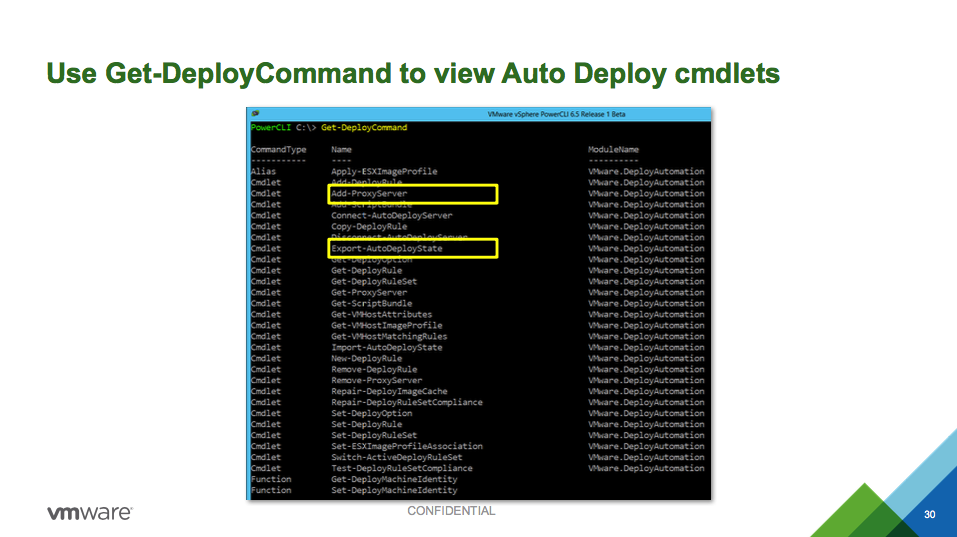Click the slide title about Get-DeployCommand
Image resolution: width=957 pixels, height=537 pixels.
413,73
